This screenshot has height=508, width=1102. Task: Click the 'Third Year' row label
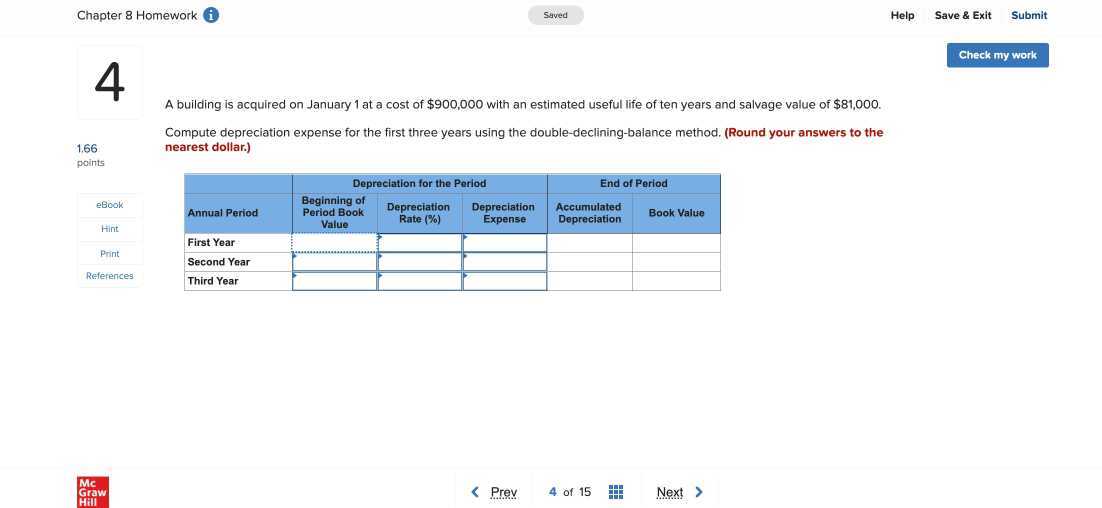(213, 281)
